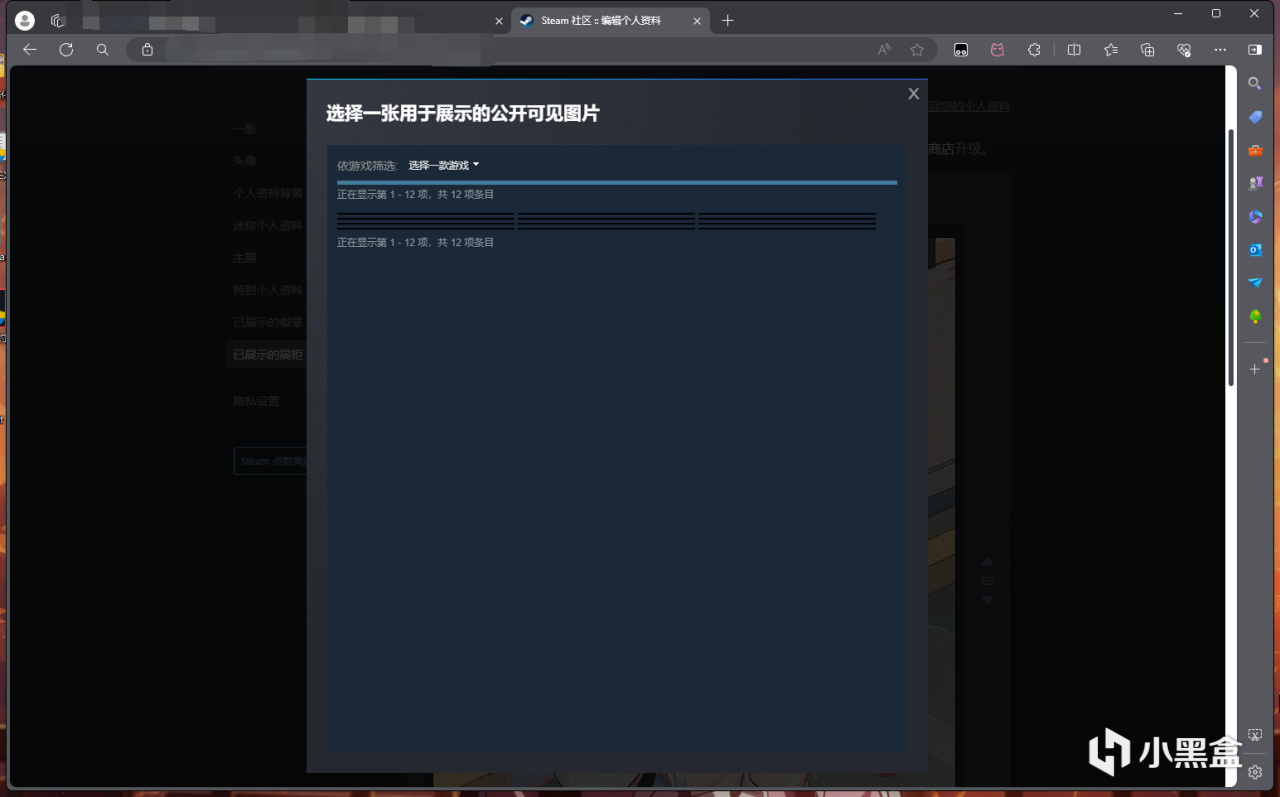This screenshot has width=1280, height=797.
Task: Click the page vertical scrollbar thumb
Action: 1231,255
